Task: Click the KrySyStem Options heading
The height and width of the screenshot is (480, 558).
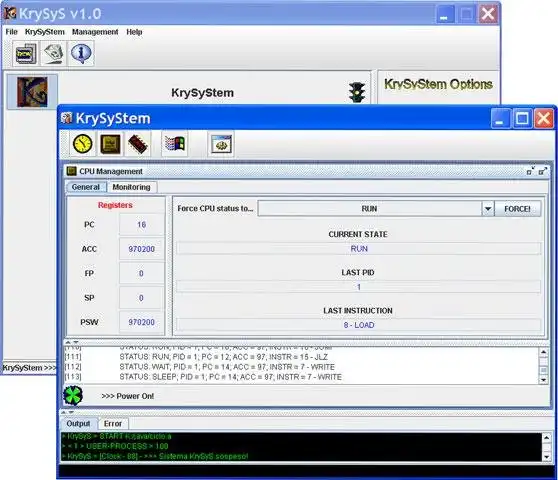Action: 438,84
